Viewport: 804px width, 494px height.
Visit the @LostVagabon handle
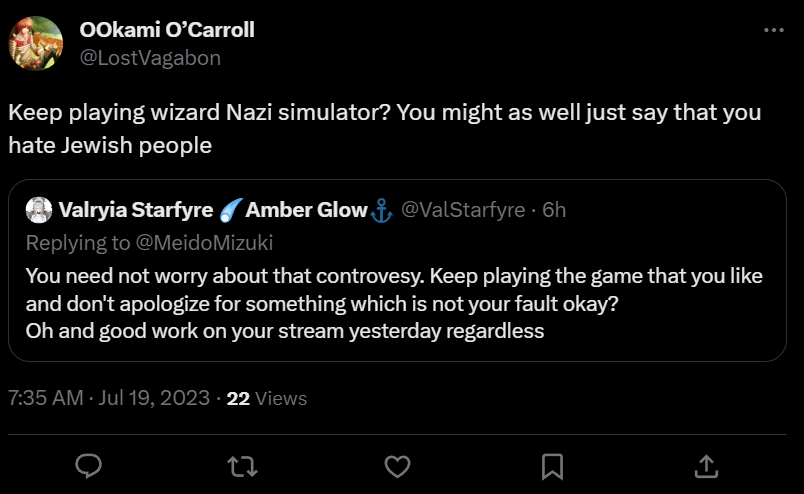click(x=150, y=58)
